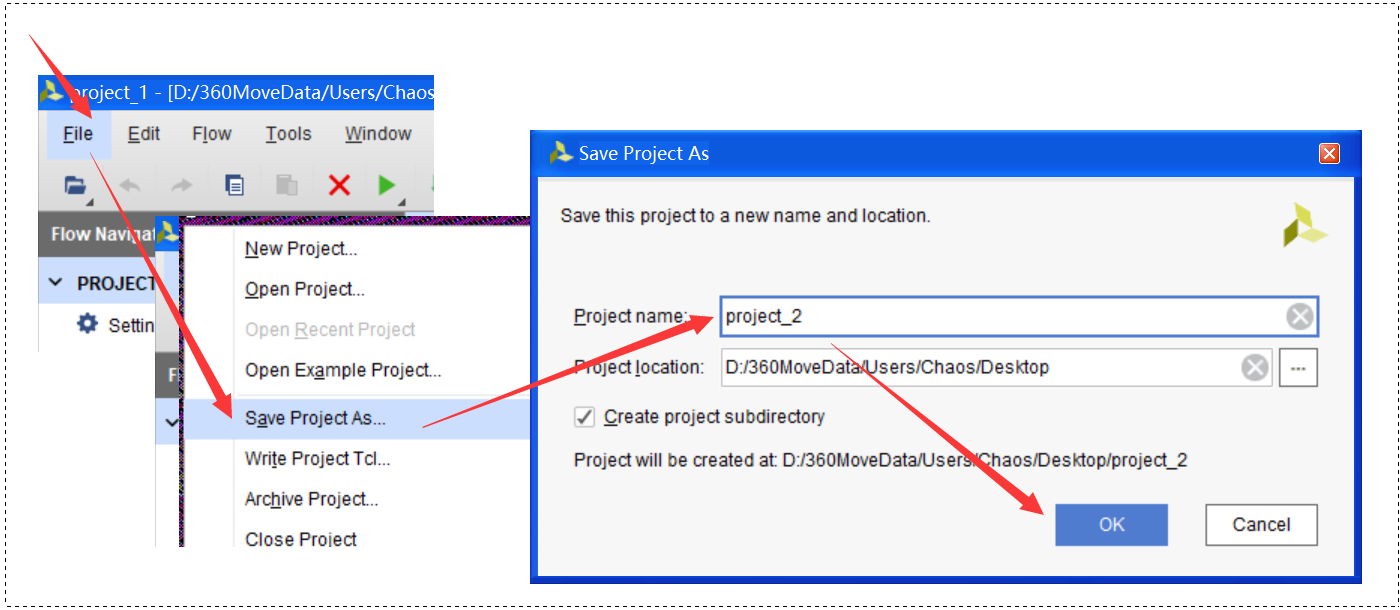Click the paste toolbar icon
Viewport: 1400px width, 610px height.
(287, 185)
